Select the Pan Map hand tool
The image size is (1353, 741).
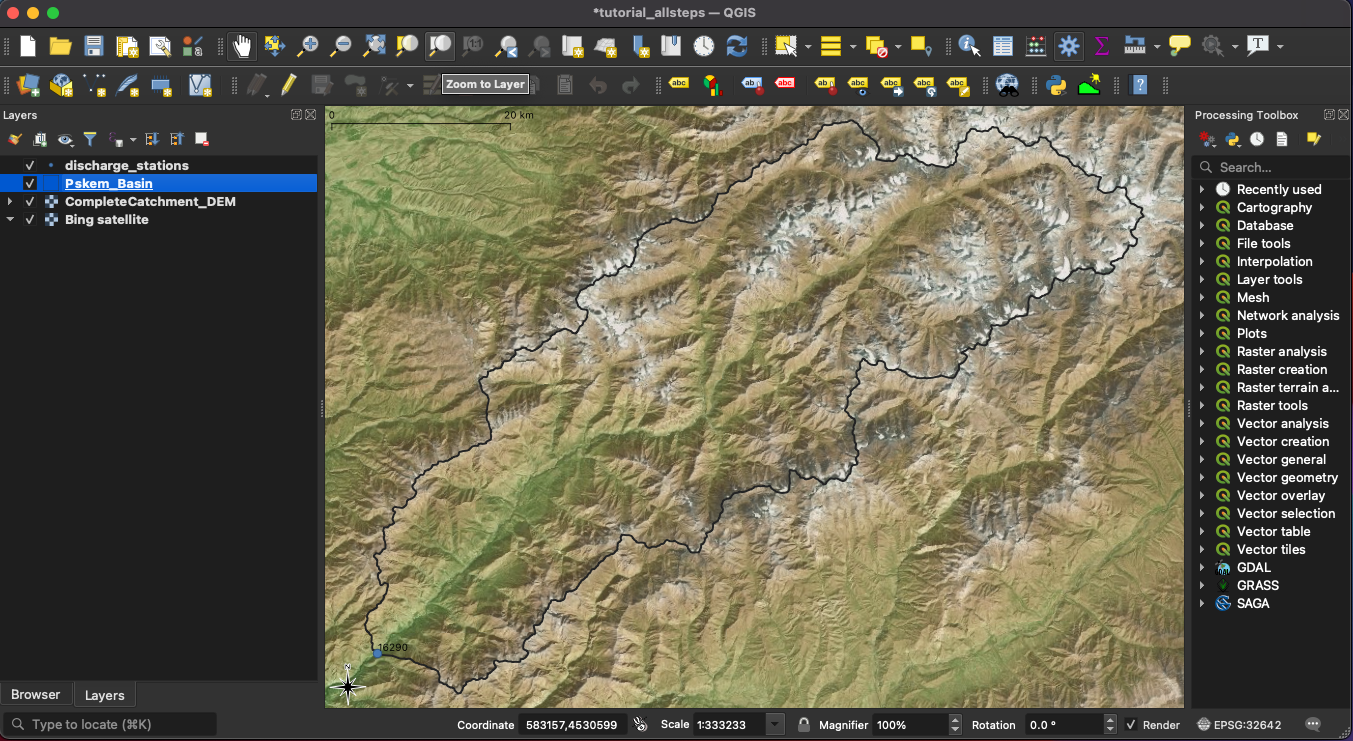click(242, 46)
